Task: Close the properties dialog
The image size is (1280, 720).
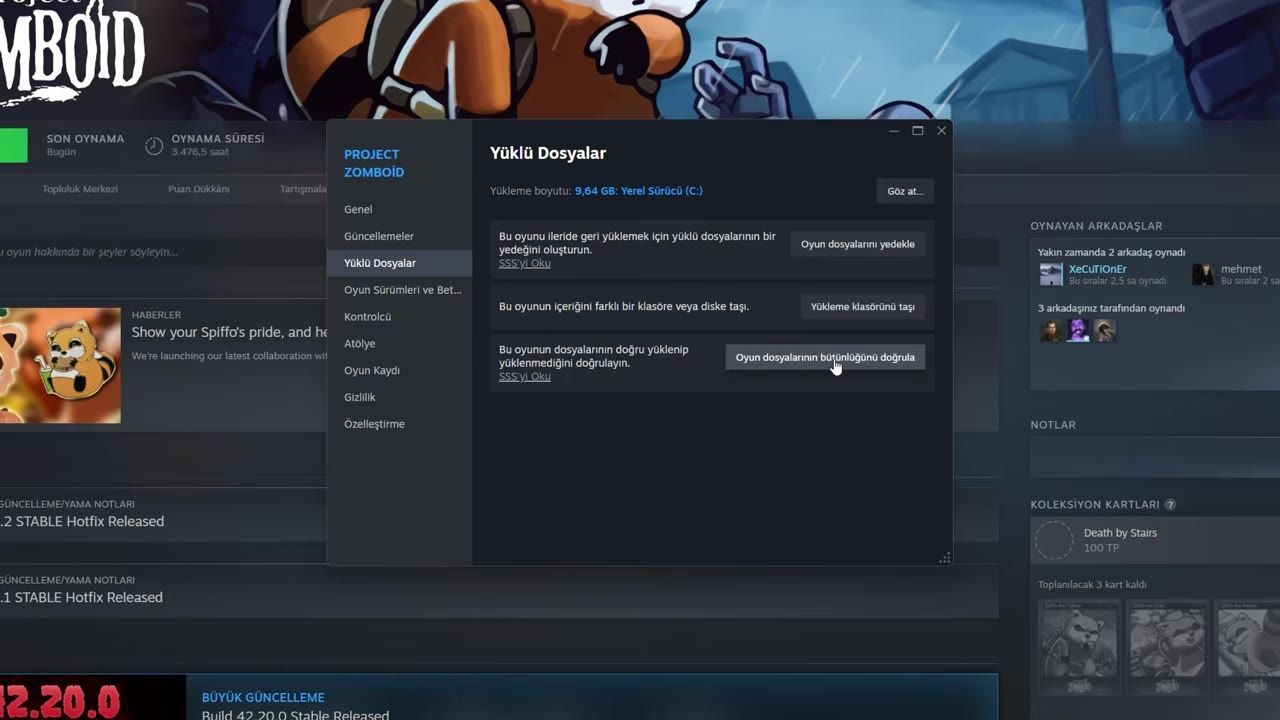Action: (x=941, y=131)
